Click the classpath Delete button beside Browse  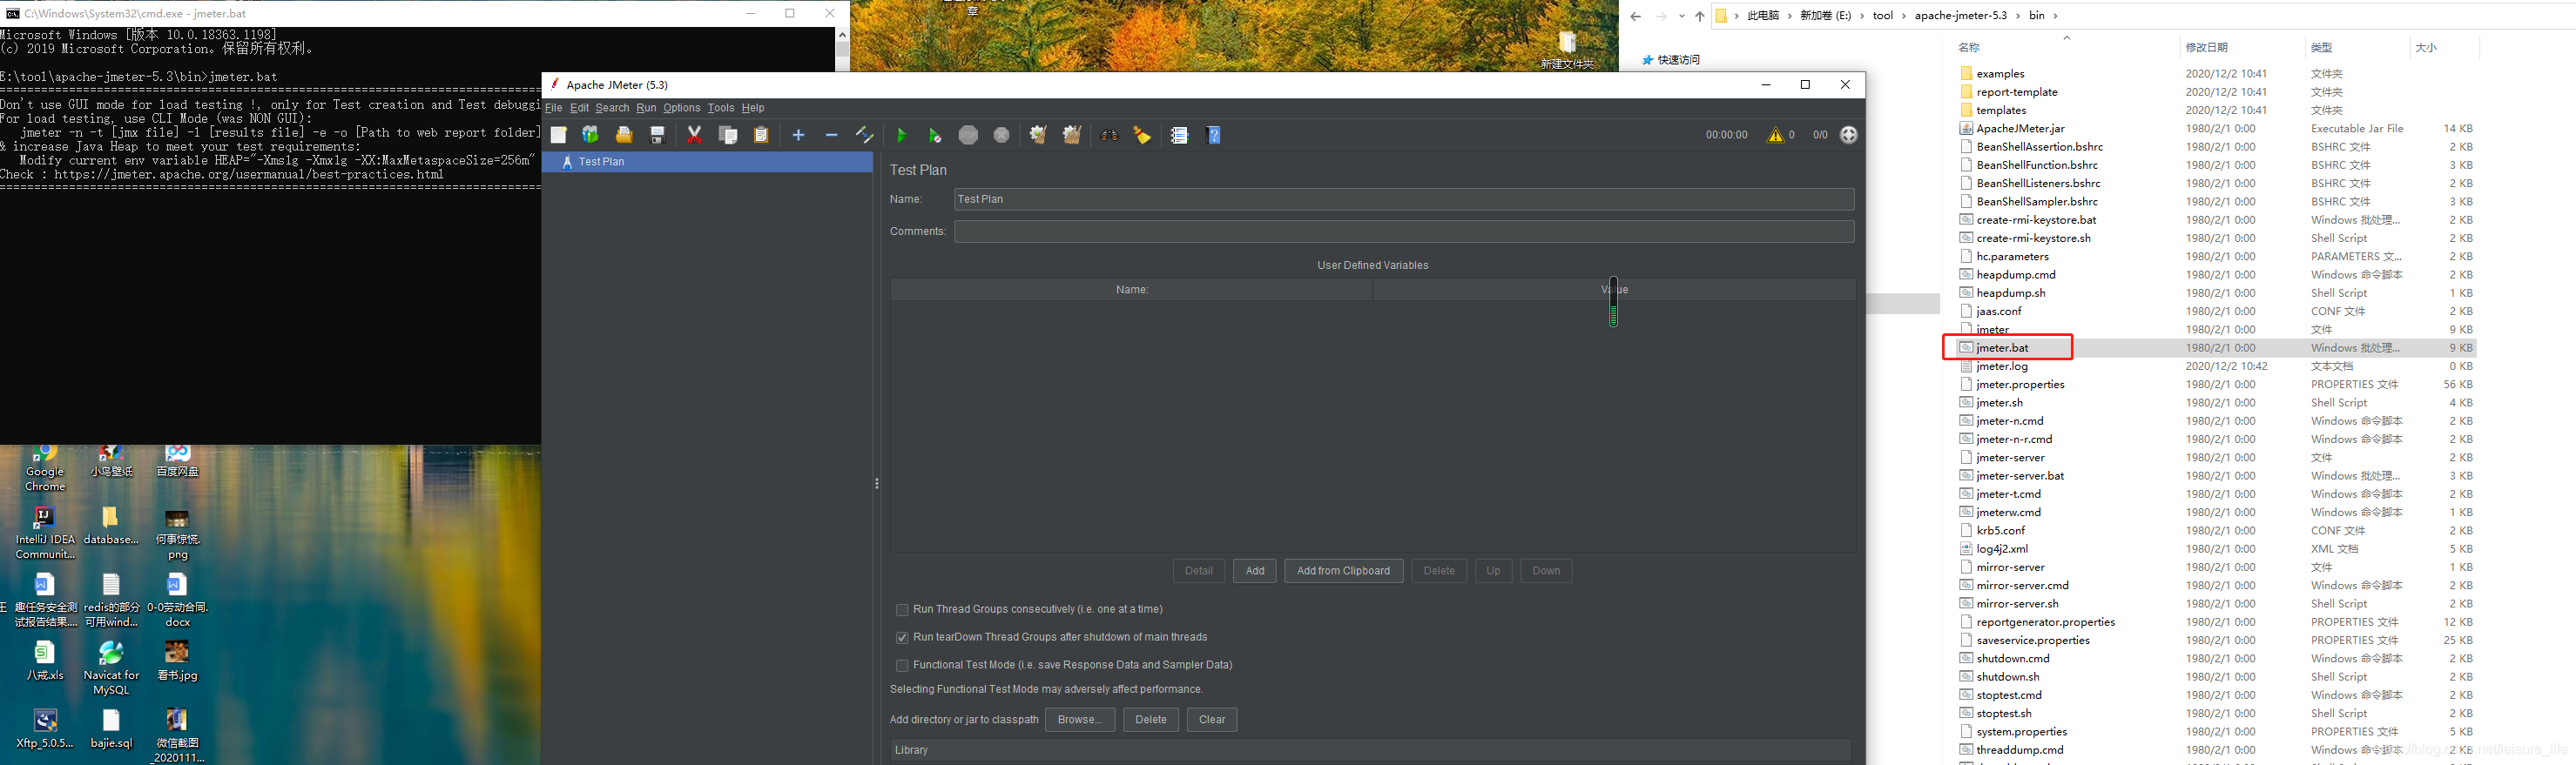tap(1151, 720)
